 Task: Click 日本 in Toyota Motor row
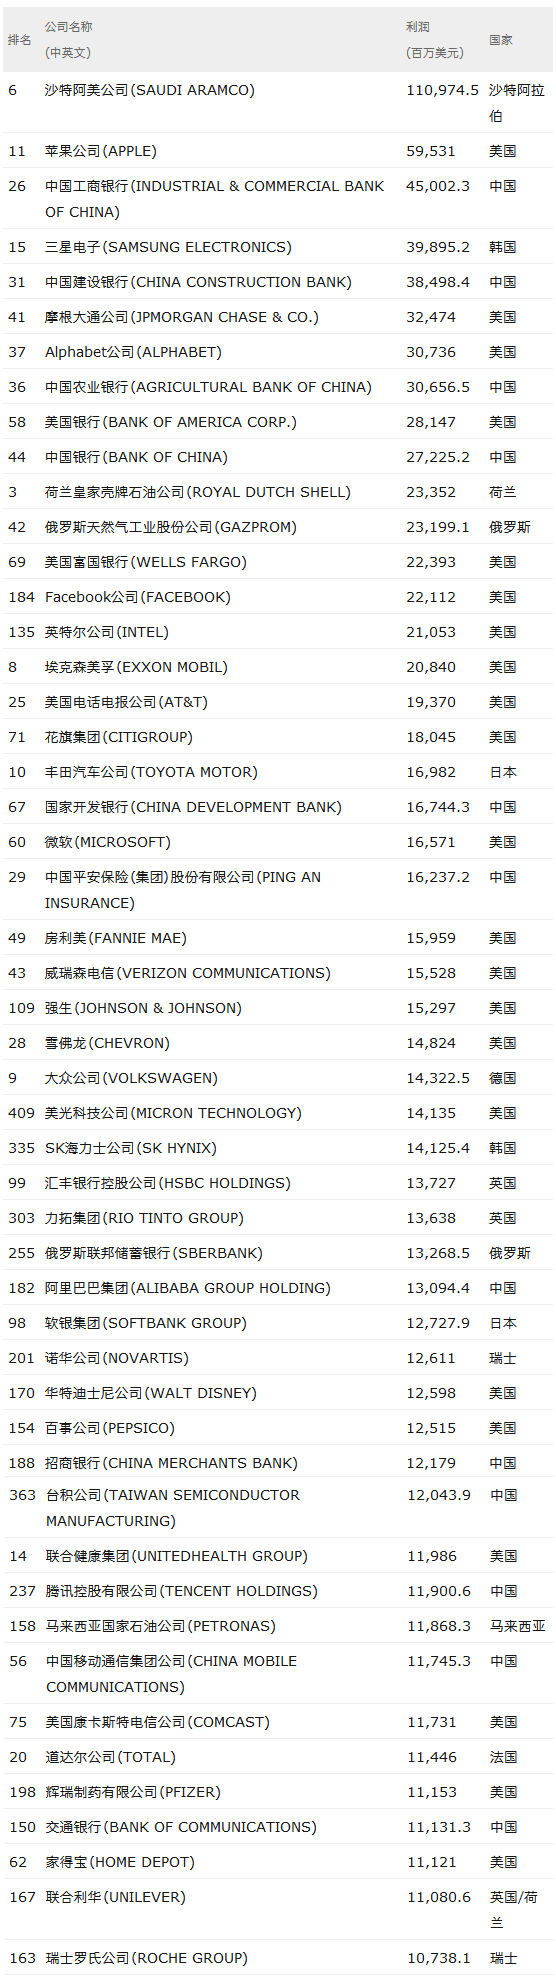click(503, 772)
